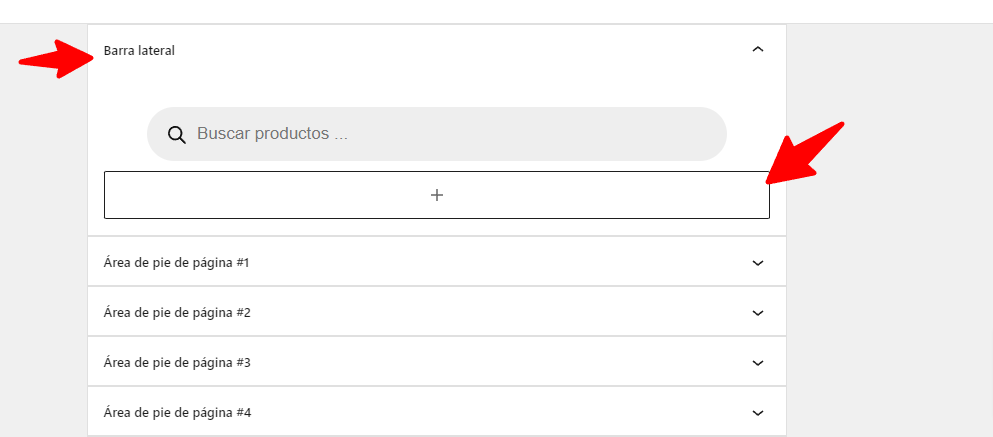Click the Barra lateral heading text
This screenshot has width=993, height=437.
tap(139, 51)
